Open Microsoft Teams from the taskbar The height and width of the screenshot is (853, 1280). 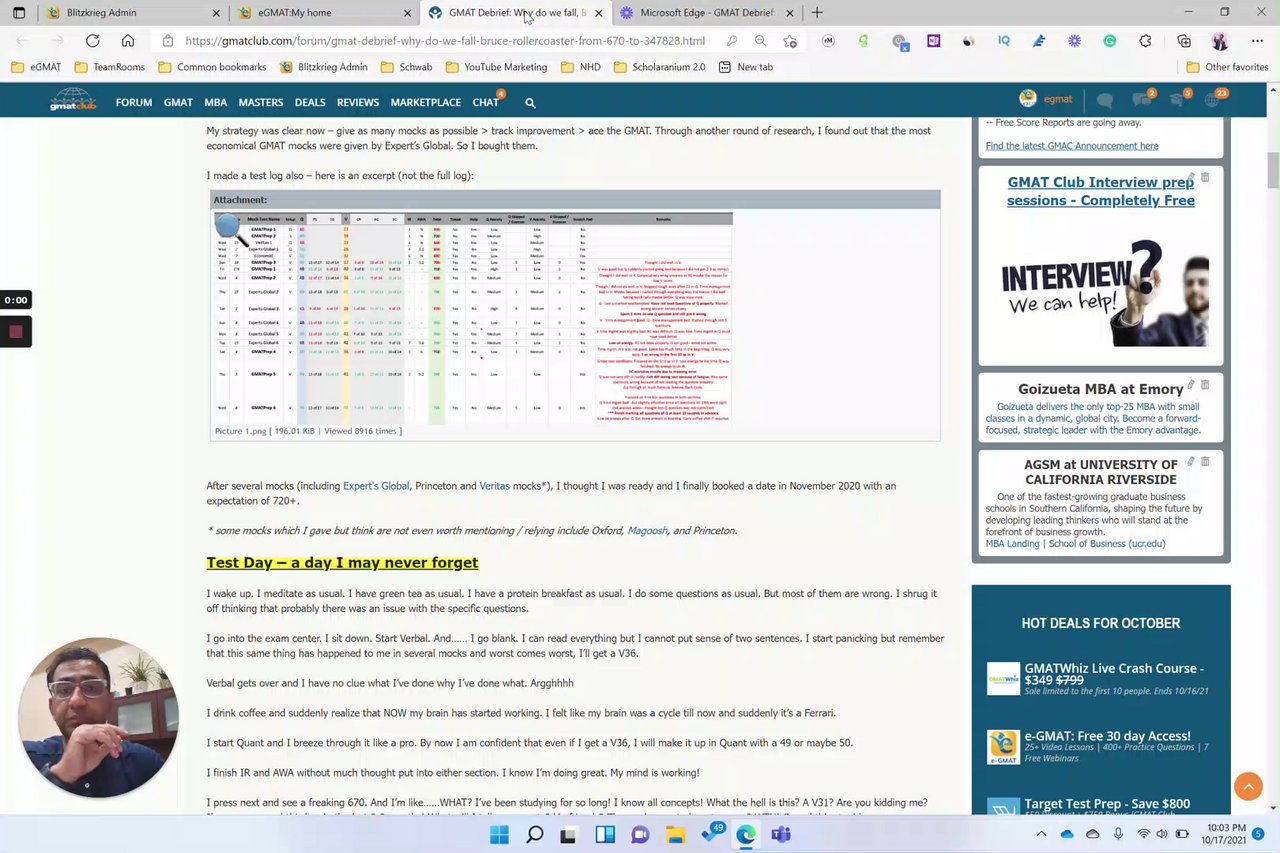coord(781,834)
